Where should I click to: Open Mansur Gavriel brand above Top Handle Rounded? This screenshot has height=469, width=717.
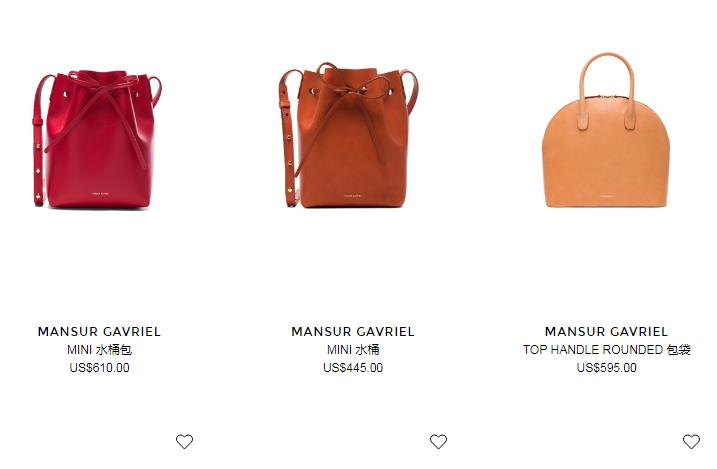[606, 331]
